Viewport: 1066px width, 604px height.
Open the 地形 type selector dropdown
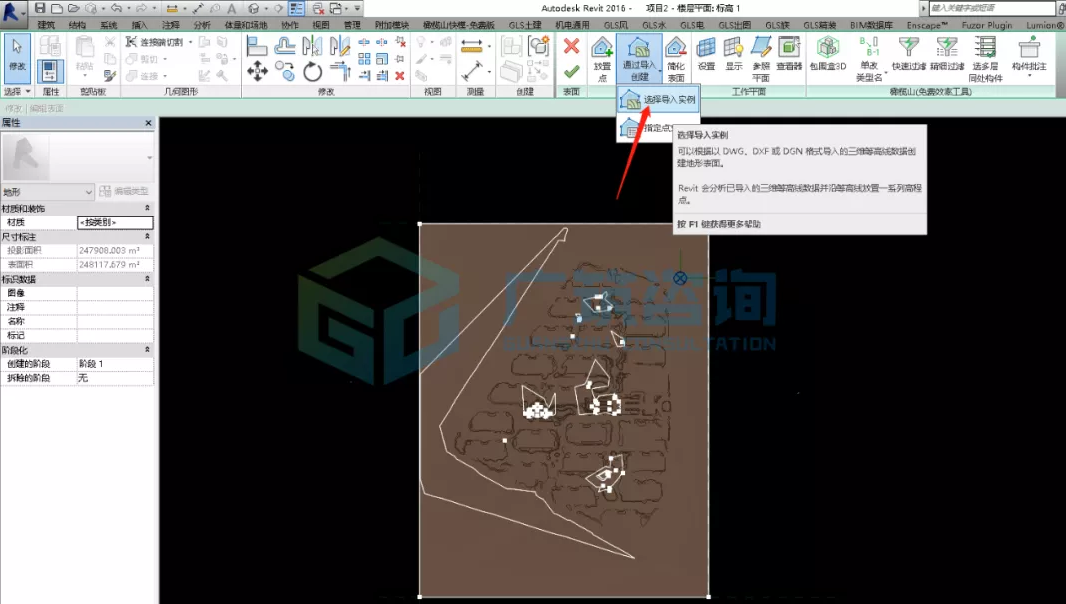(48, 192)
